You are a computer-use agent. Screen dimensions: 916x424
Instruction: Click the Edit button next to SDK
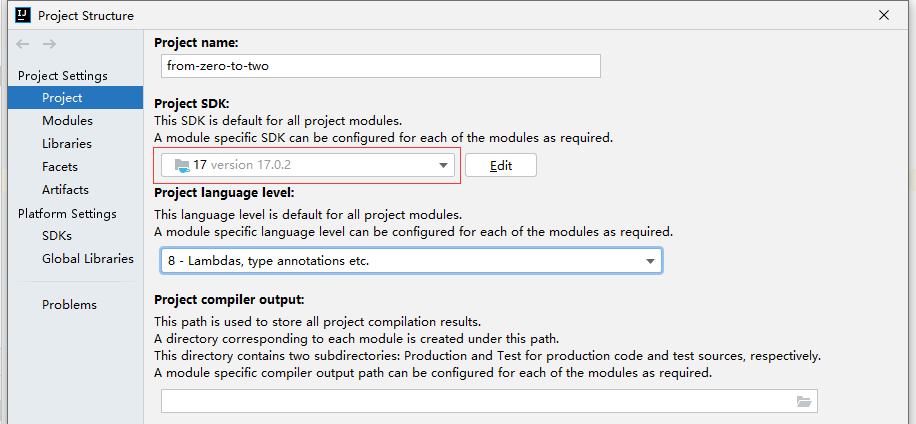500,166
